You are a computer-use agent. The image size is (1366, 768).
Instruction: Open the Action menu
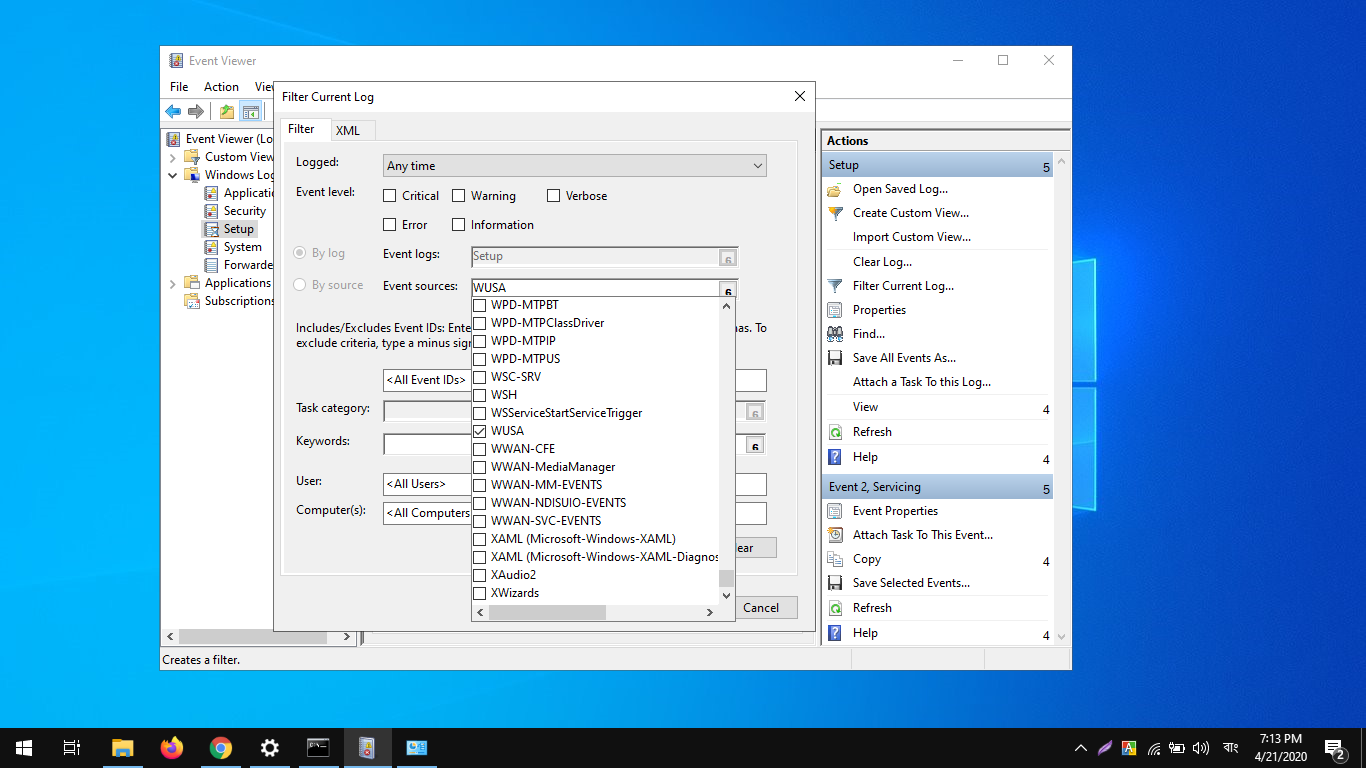pos(221,87)
